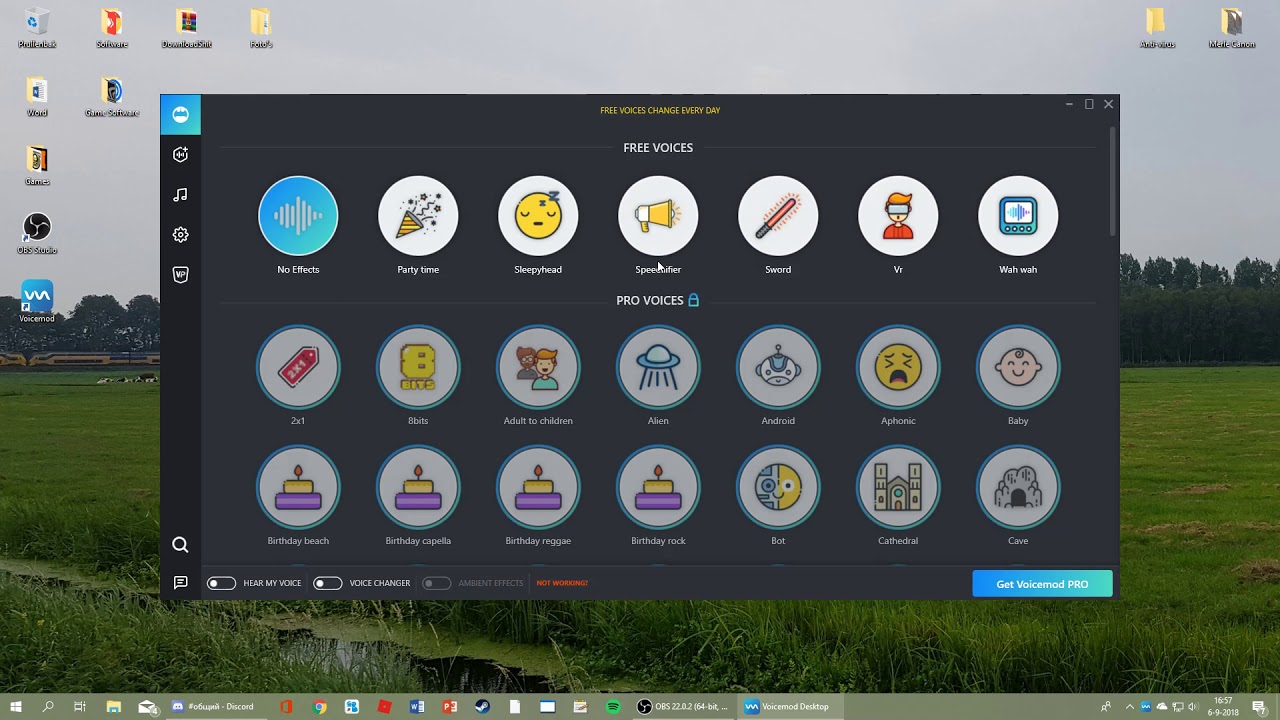Open the Word desktop shortcut
1280x720 pixels.
click(37, 97)
